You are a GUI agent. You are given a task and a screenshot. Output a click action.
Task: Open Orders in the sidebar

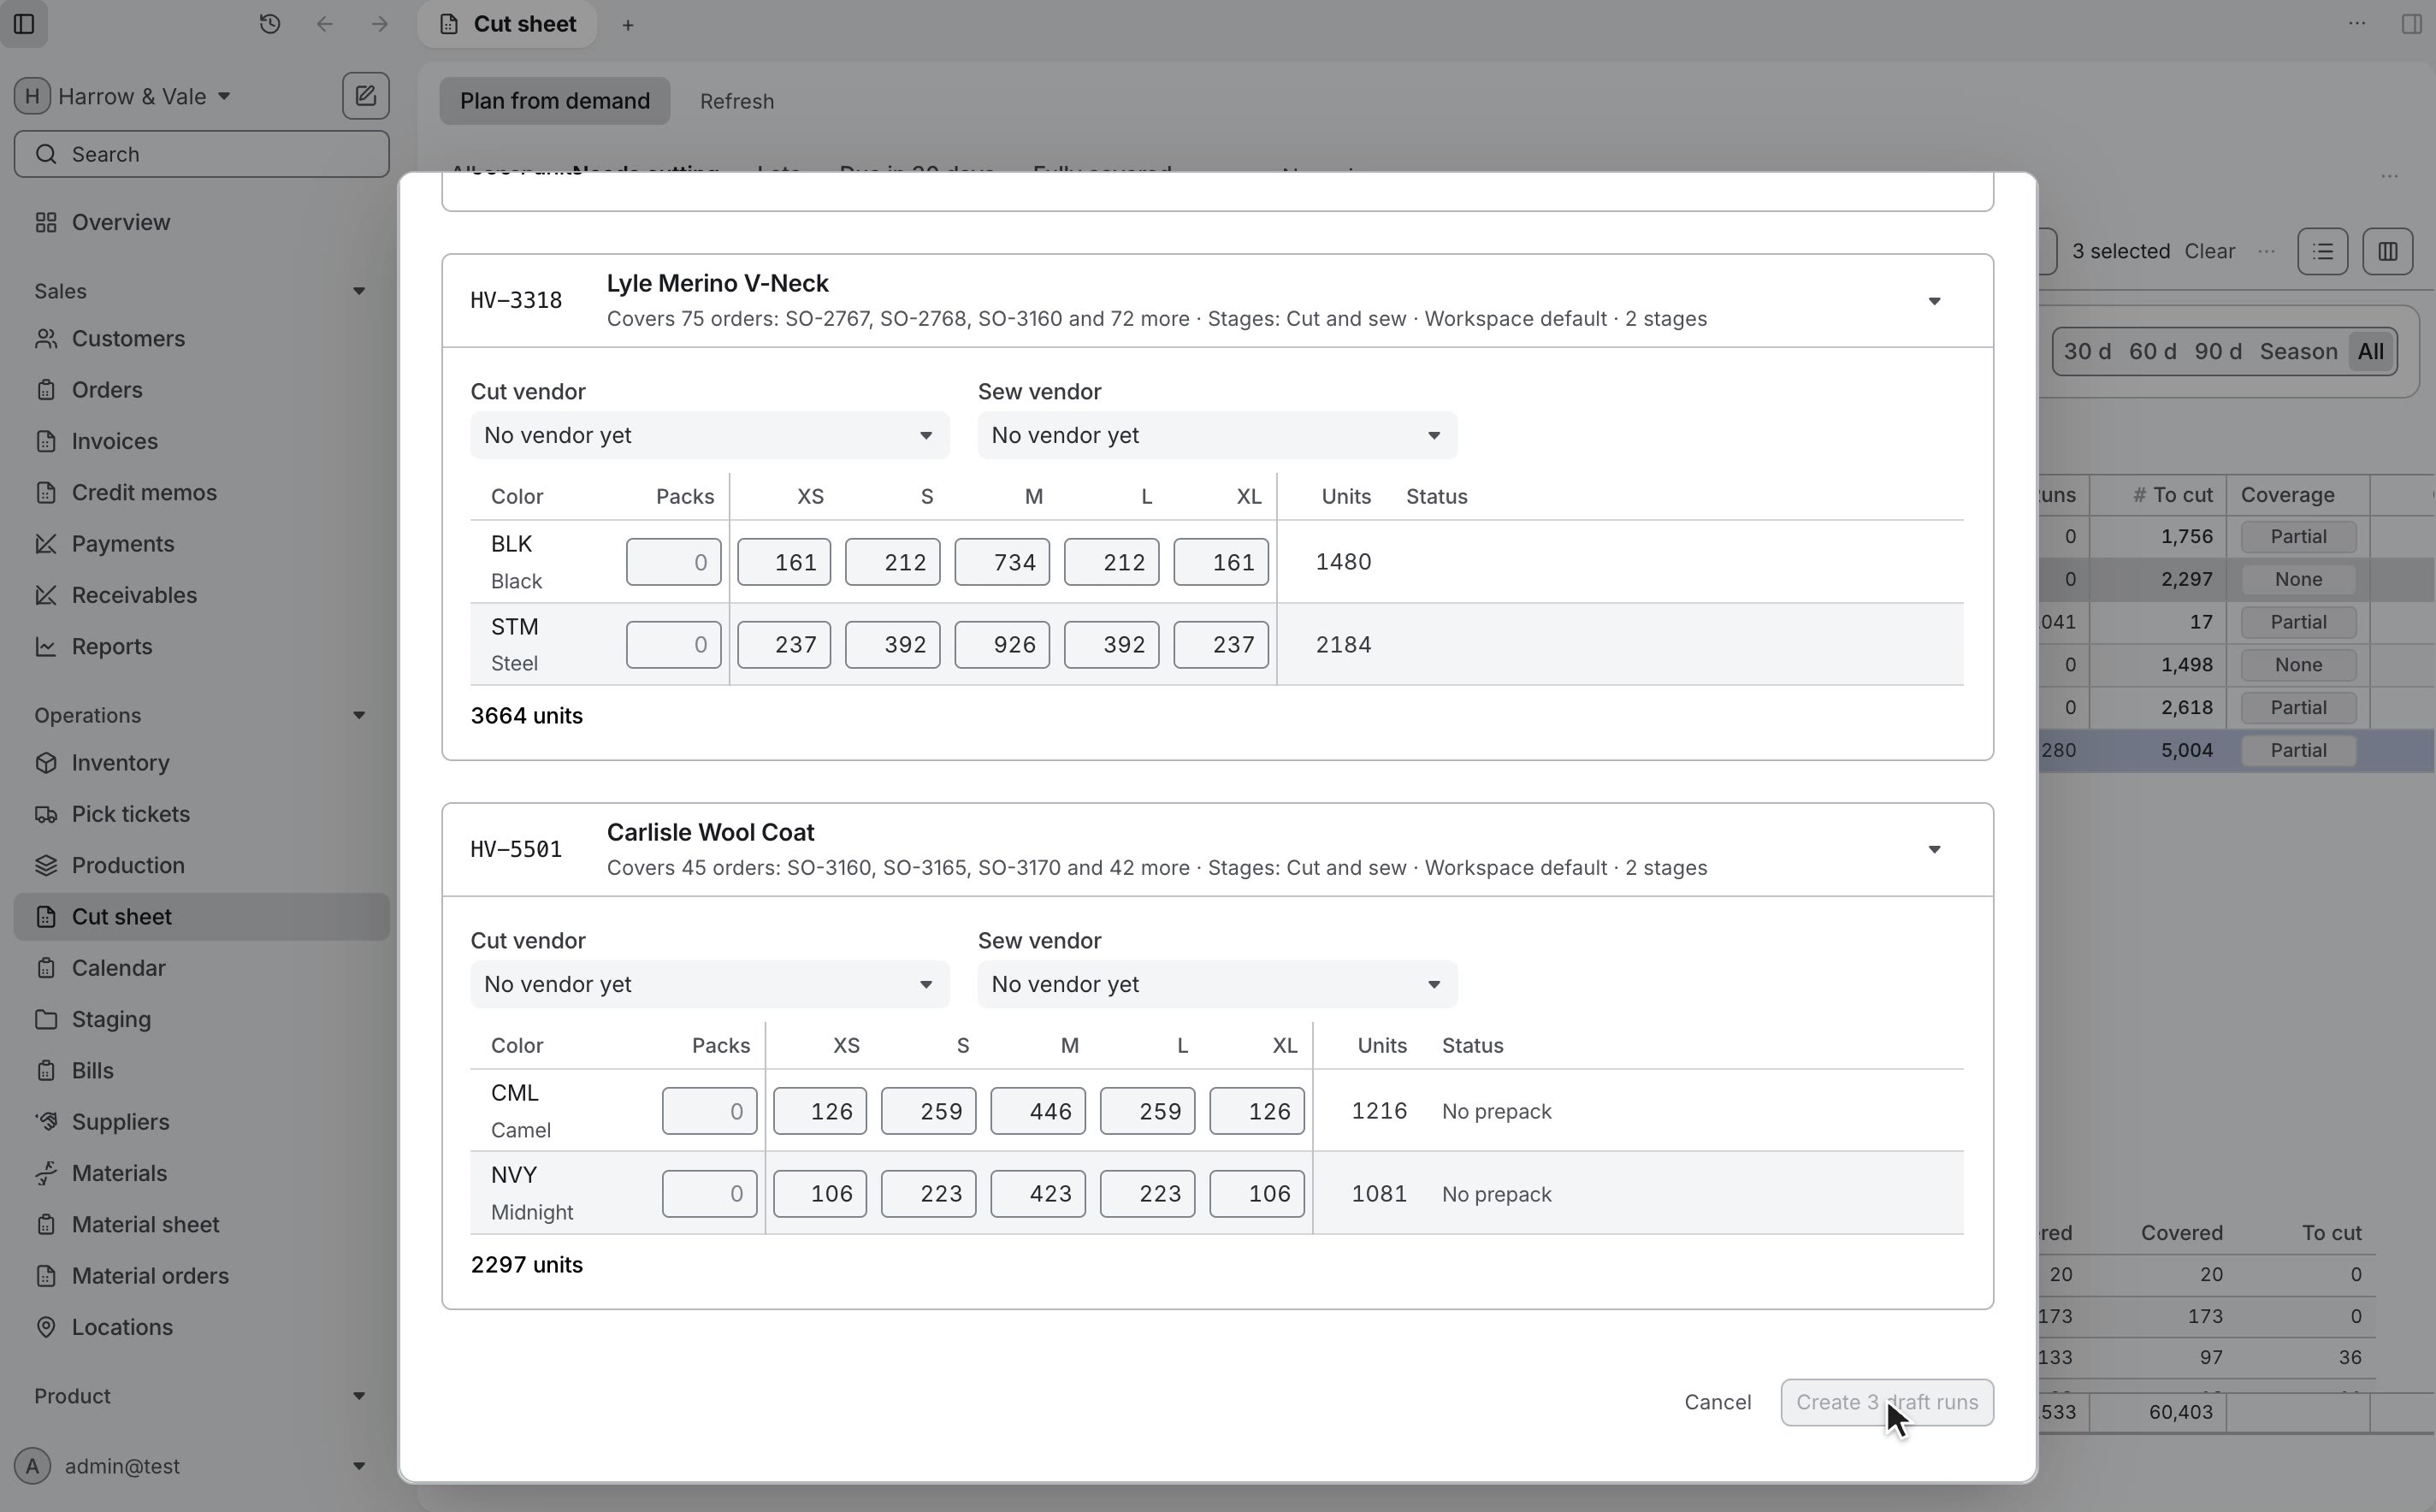tap(201, 390)
